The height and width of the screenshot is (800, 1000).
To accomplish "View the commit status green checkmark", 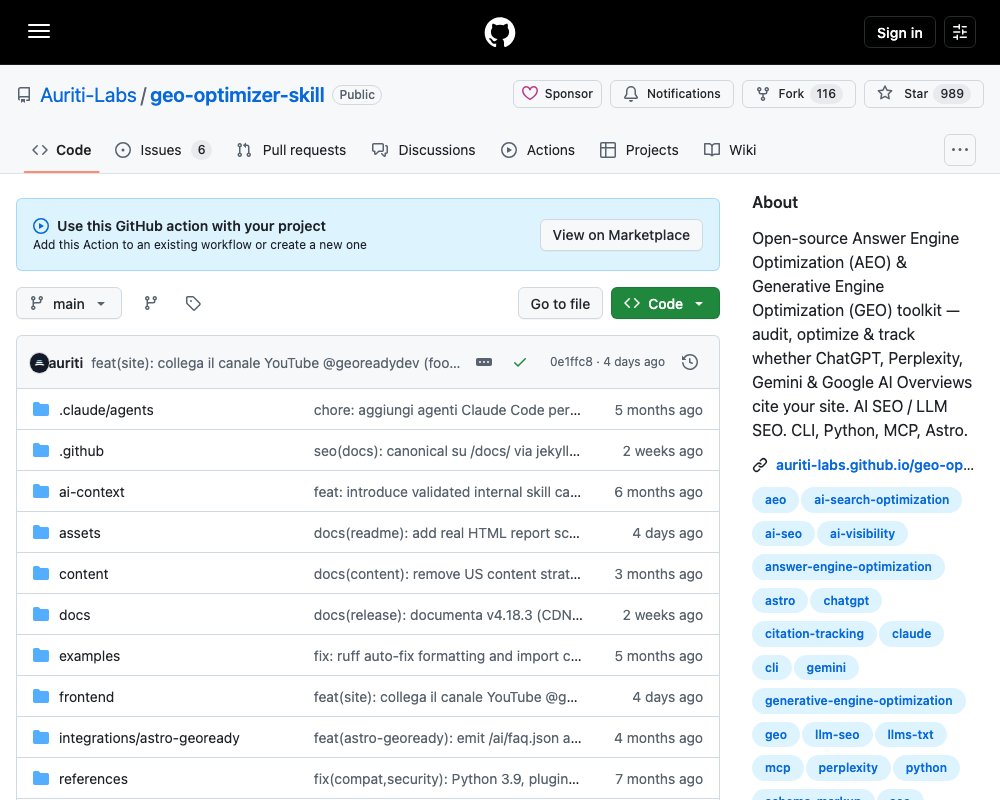I will click(520, 362).
